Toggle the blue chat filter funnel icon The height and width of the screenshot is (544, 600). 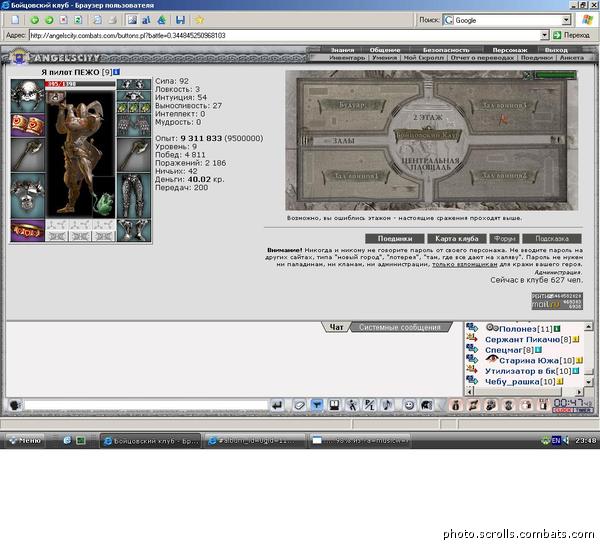[x=317, y=405]
